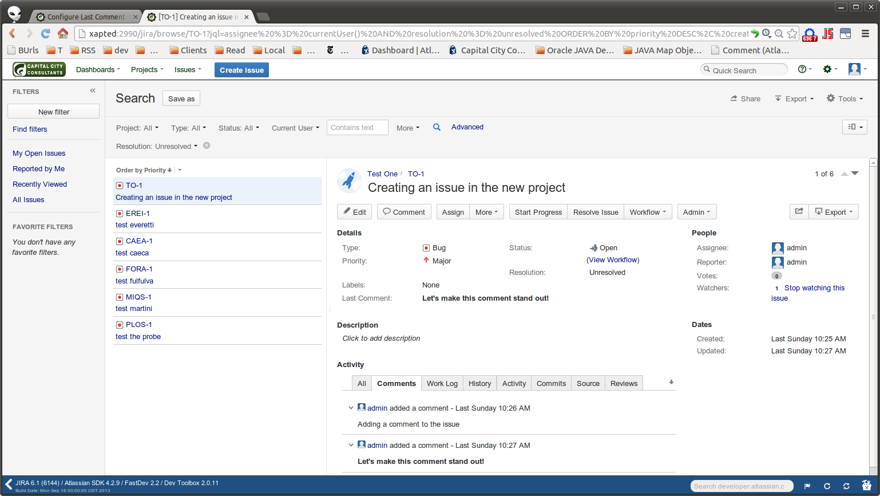880x496 pixels.
Task: Open the Tools dropdown
Action: click(845, 98)
